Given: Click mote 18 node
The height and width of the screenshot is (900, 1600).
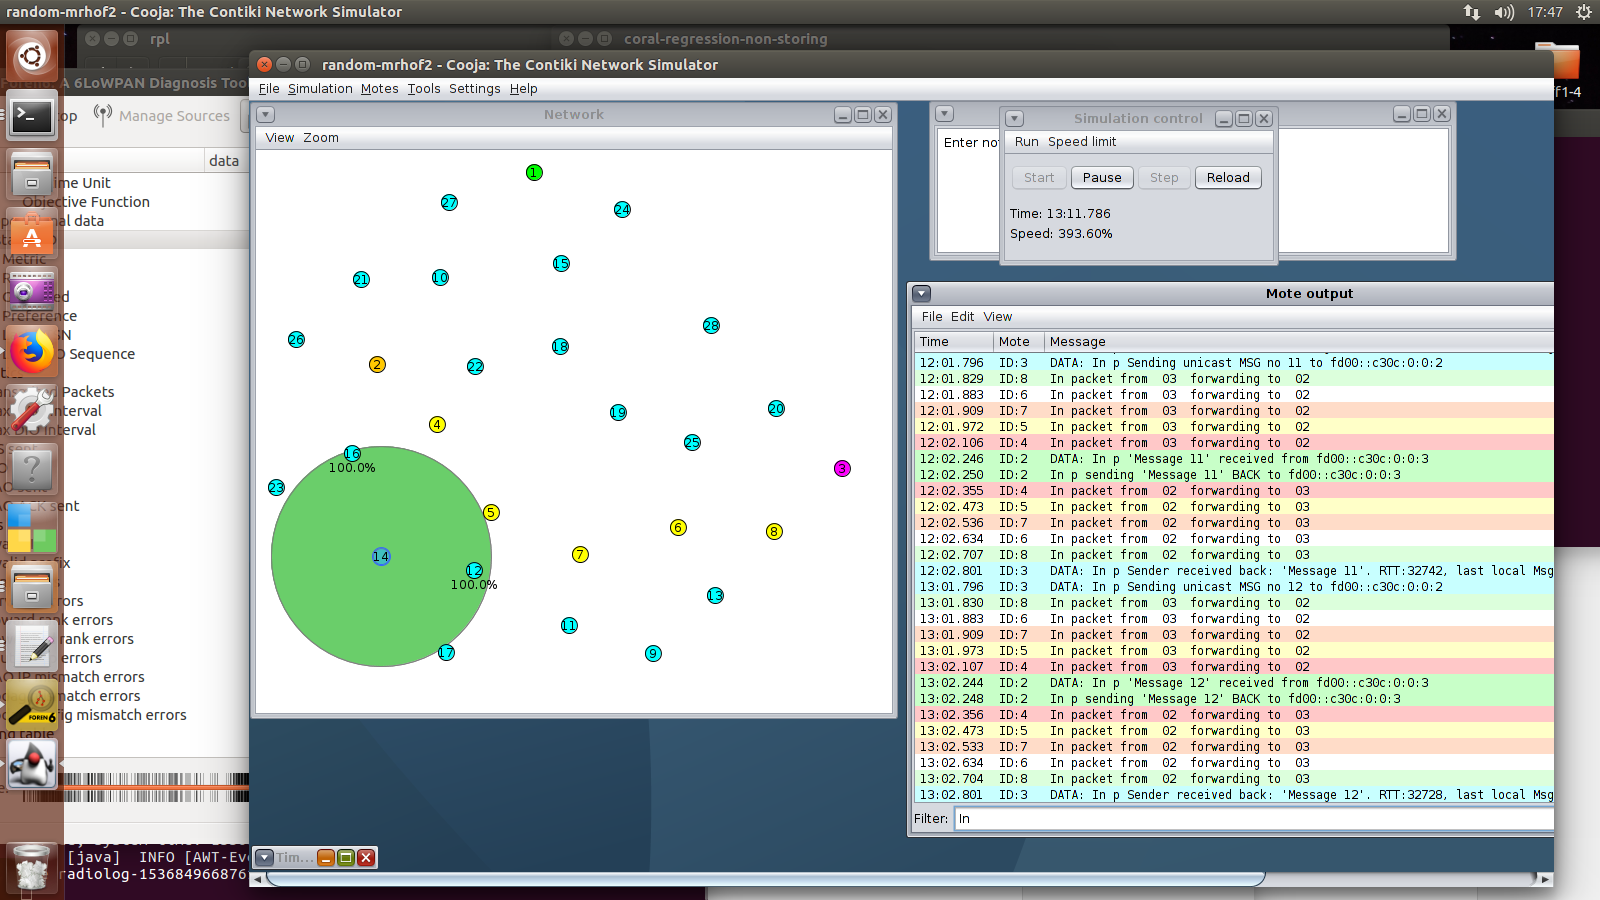Looking at the screenshot, I should click(560, 347).
